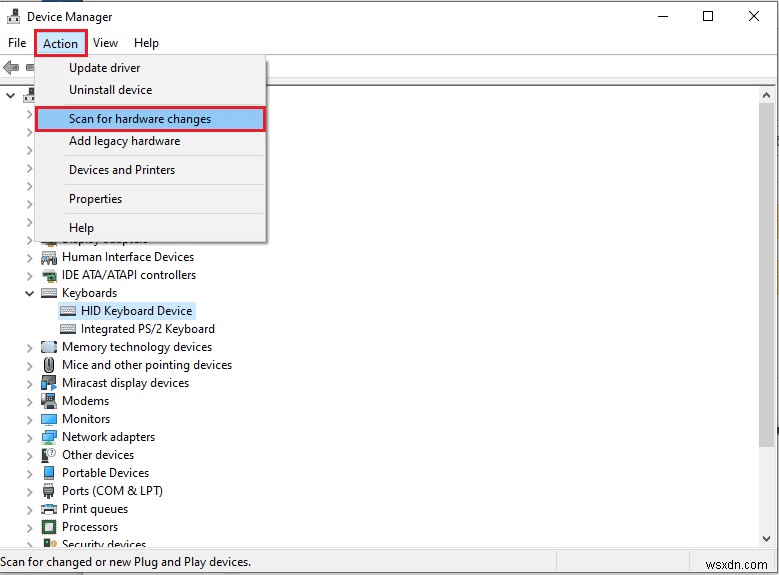Click the Human Interface Devices icon
The width and height of the screenshot is (779, 575).
pos(49,257)
